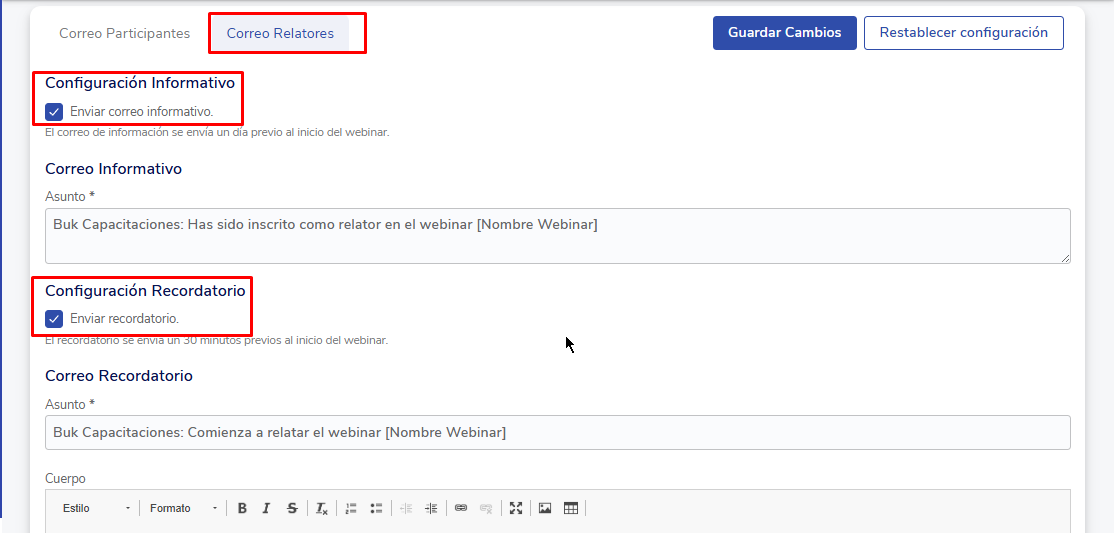Uncheck Enviar correo informativo checkbox
This screenshot has height=533, width=1114.
click(x=55, y=112)
